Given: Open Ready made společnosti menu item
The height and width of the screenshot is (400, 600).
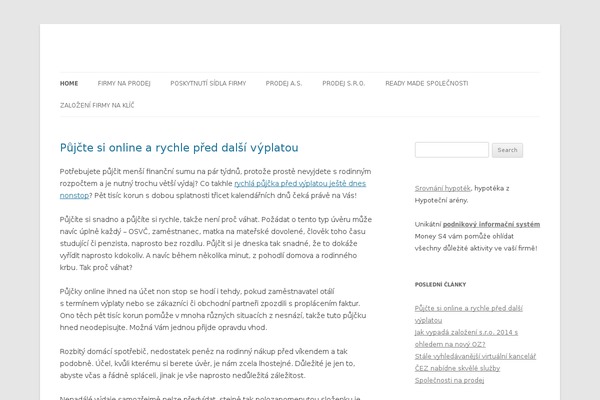Looking at the screenshot, I should pos(427,83).
